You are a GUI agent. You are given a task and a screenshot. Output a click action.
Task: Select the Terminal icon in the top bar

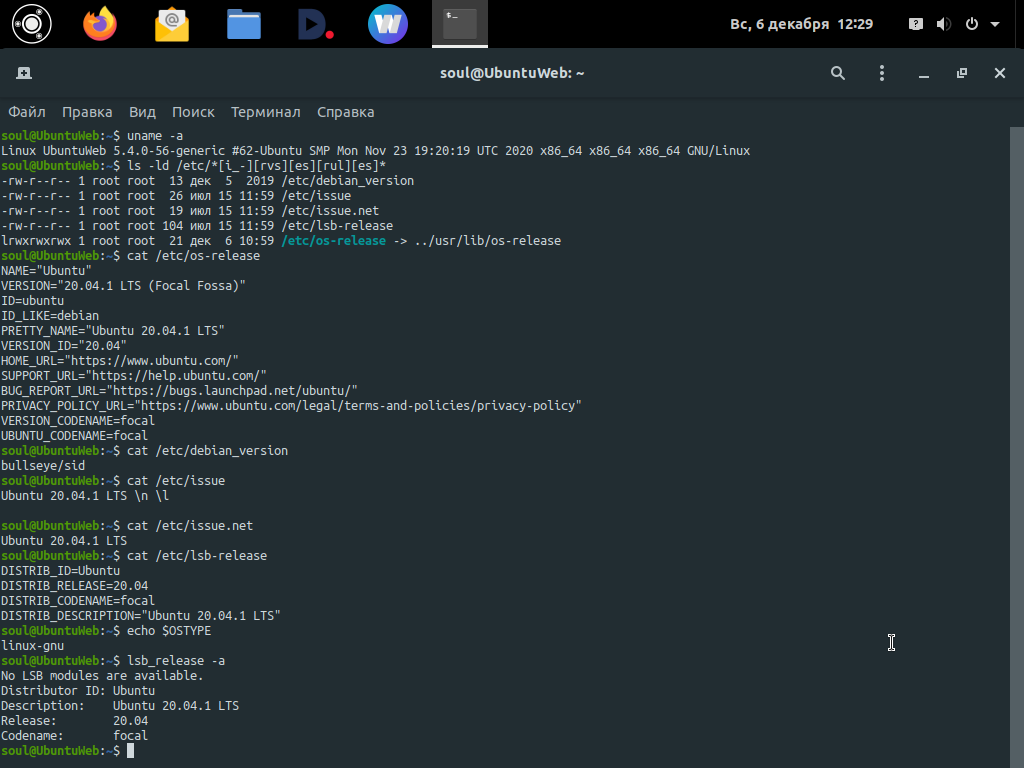coord(460,24)
